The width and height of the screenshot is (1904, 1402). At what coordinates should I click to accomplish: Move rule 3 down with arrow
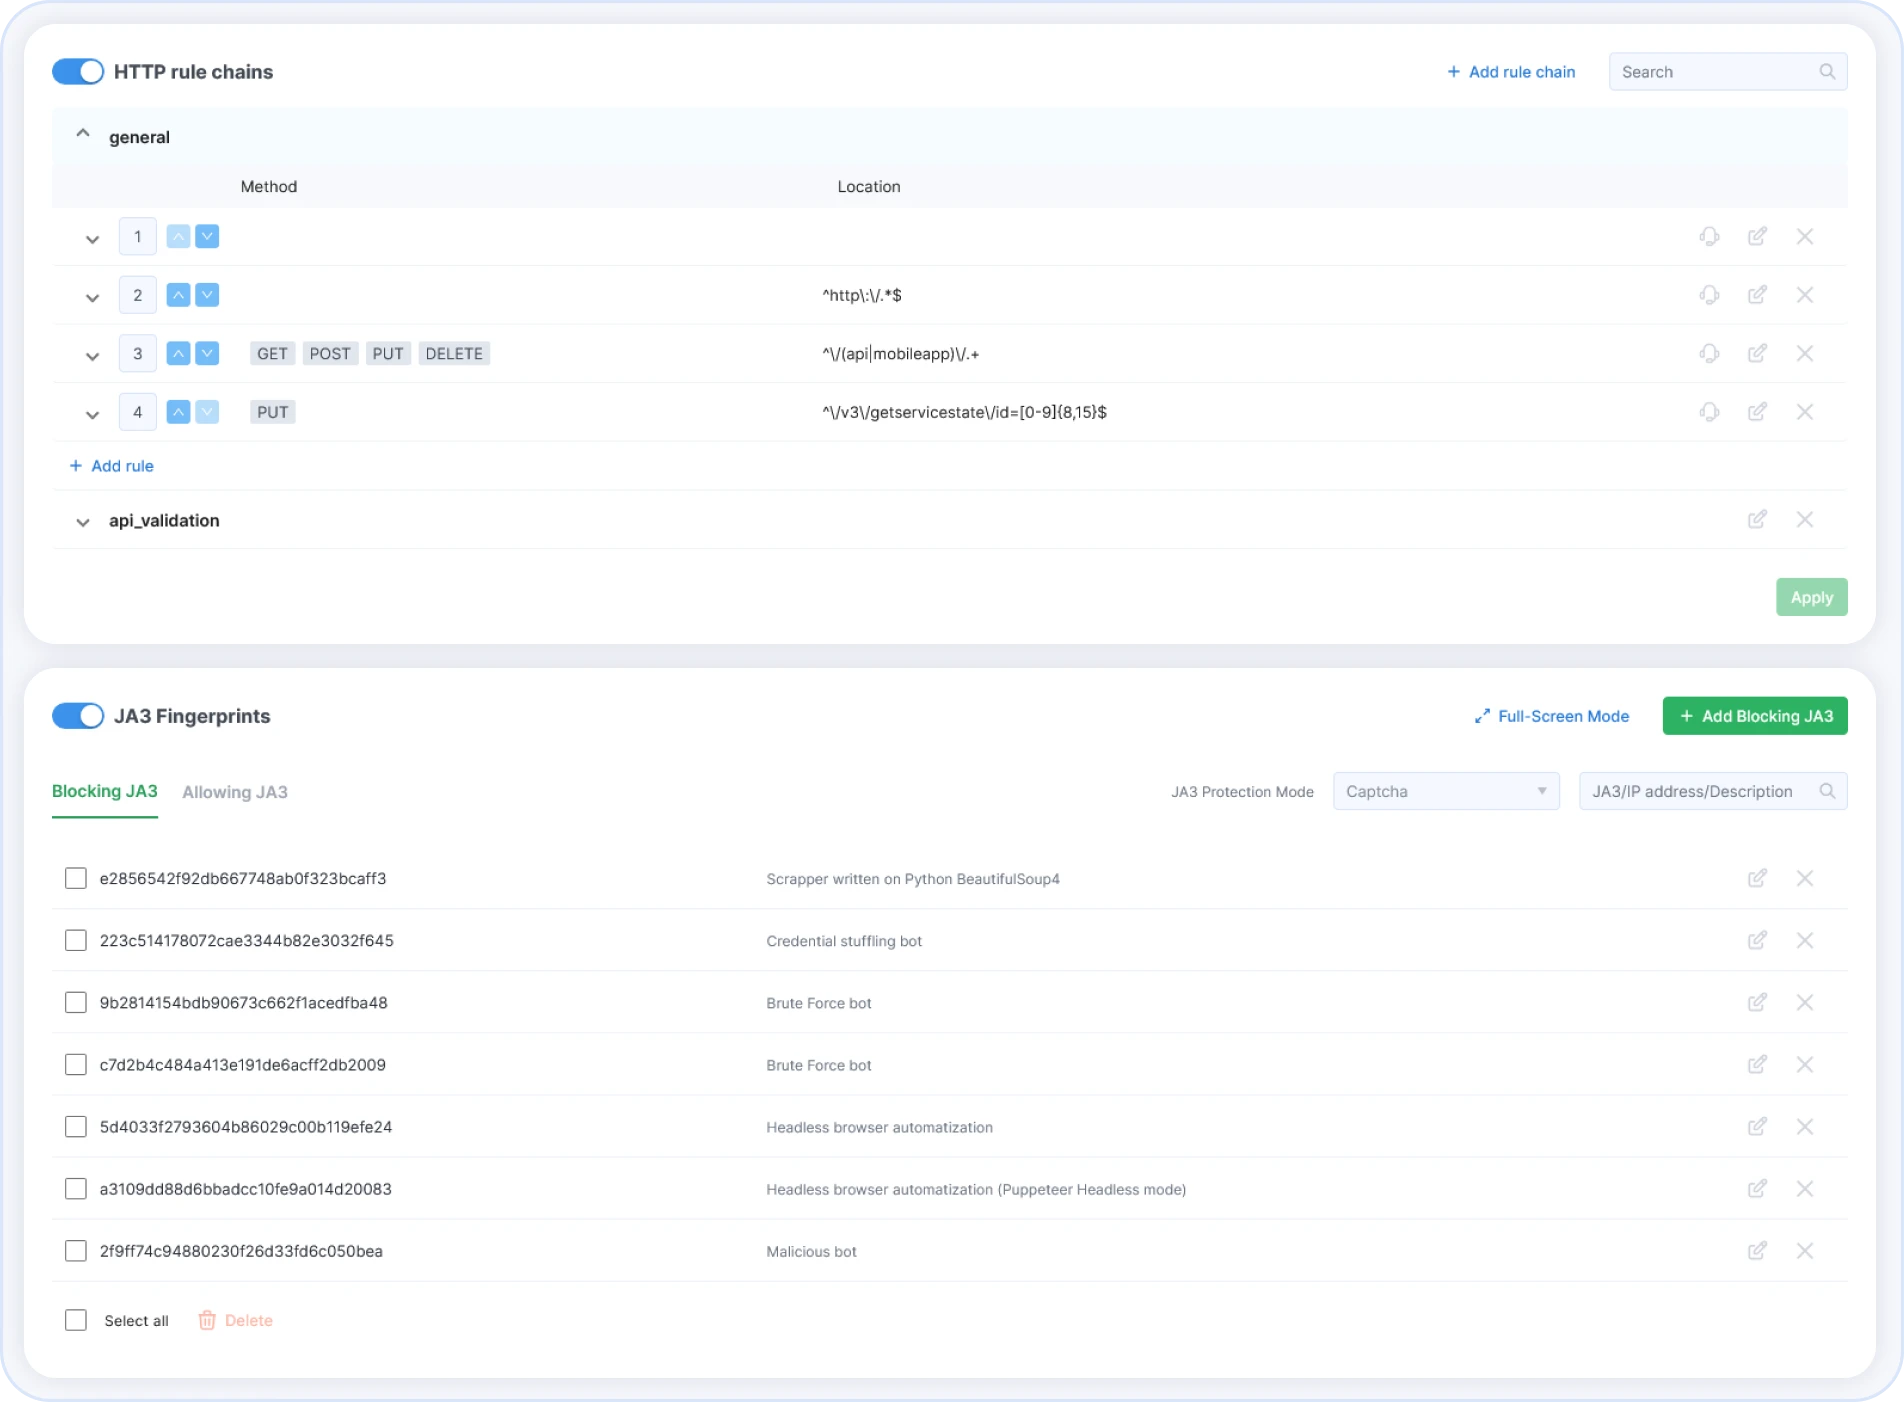(207, 354)
